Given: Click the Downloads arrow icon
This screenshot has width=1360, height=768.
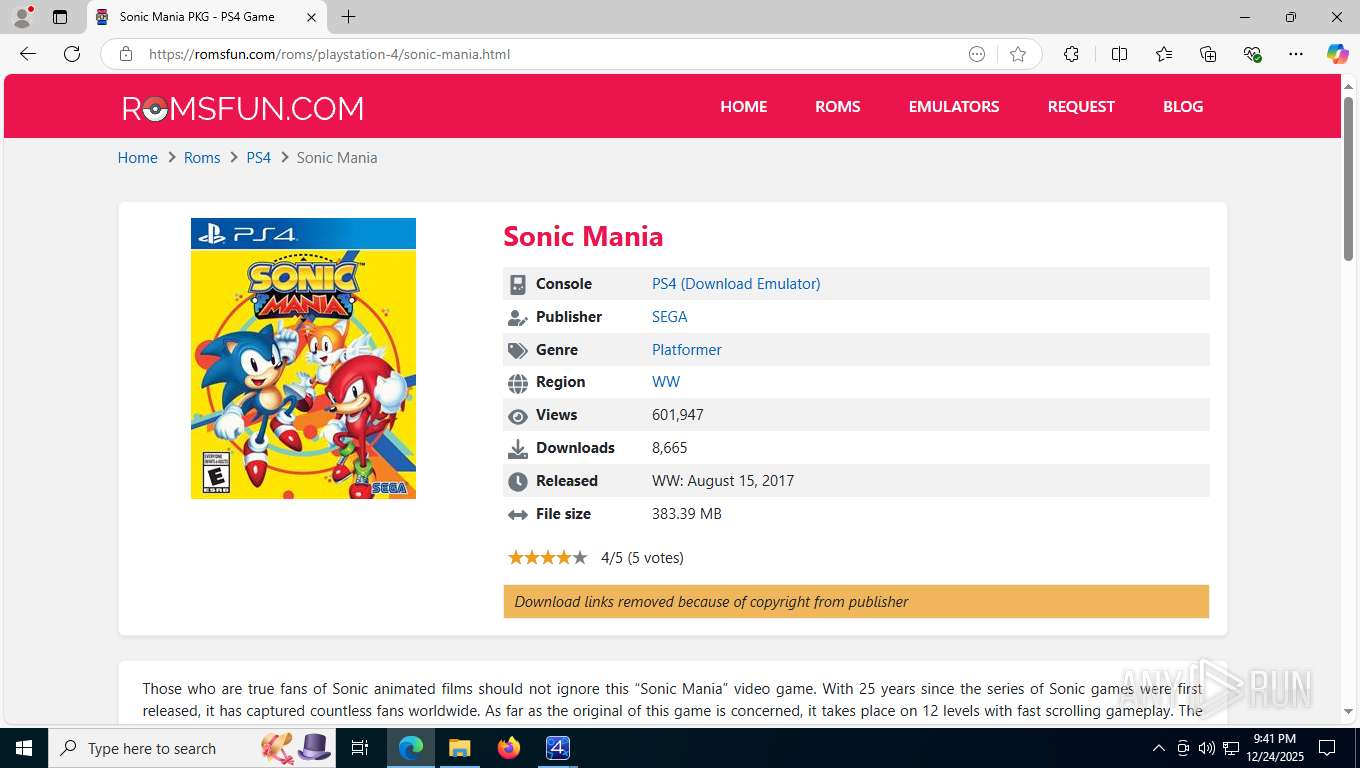Looking at the screenshot, I should 517,449.
